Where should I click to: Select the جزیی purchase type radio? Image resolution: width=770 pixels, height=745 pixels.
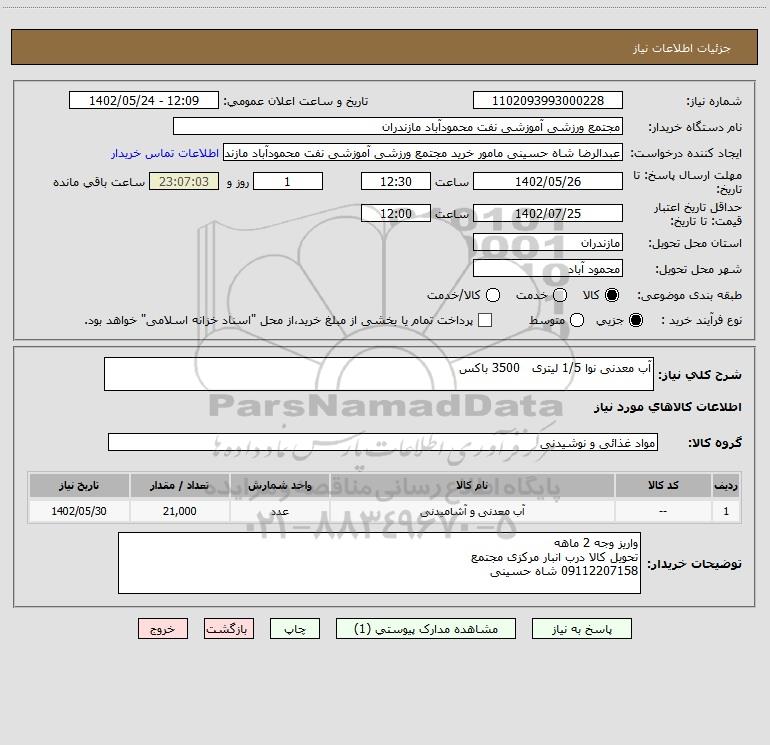[x=636, y=320]
